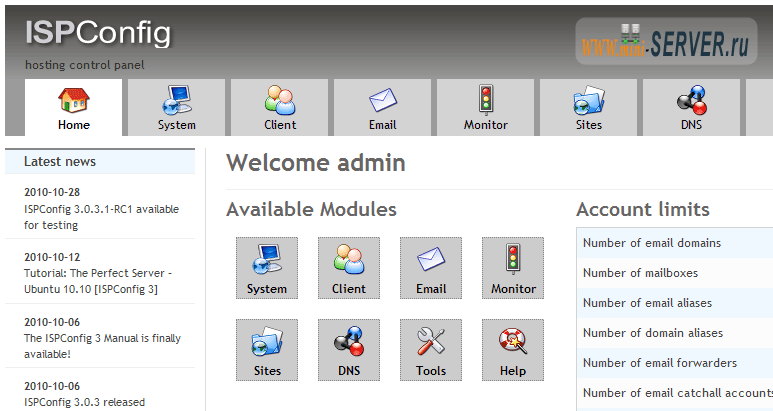The width and height of the screenshot is (773, 411).
Task: Open Monitor tab in top navigation bar
Action: (486, 107)
